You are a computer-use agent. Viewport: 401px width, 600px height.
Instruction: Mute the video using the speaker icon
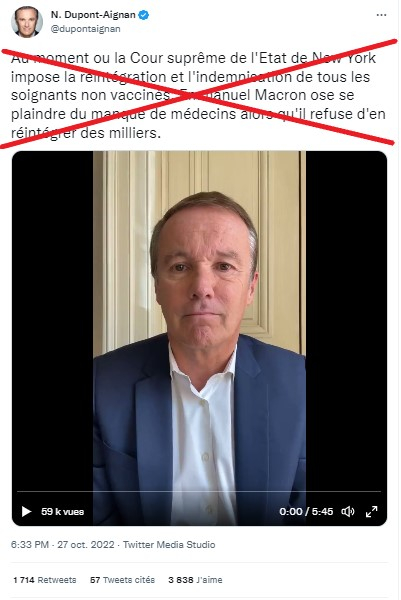click(x=347, y=511)
